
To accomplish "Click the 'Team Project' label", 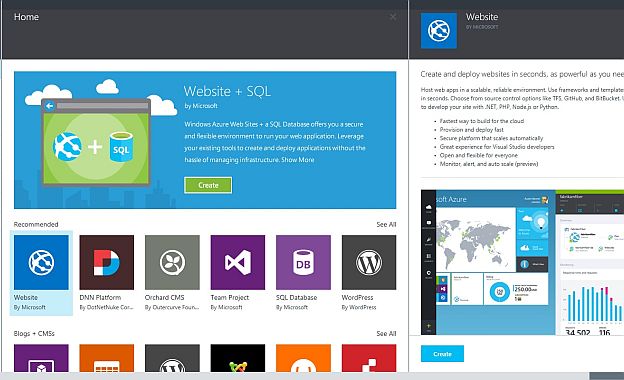I will tap(230, 297).
